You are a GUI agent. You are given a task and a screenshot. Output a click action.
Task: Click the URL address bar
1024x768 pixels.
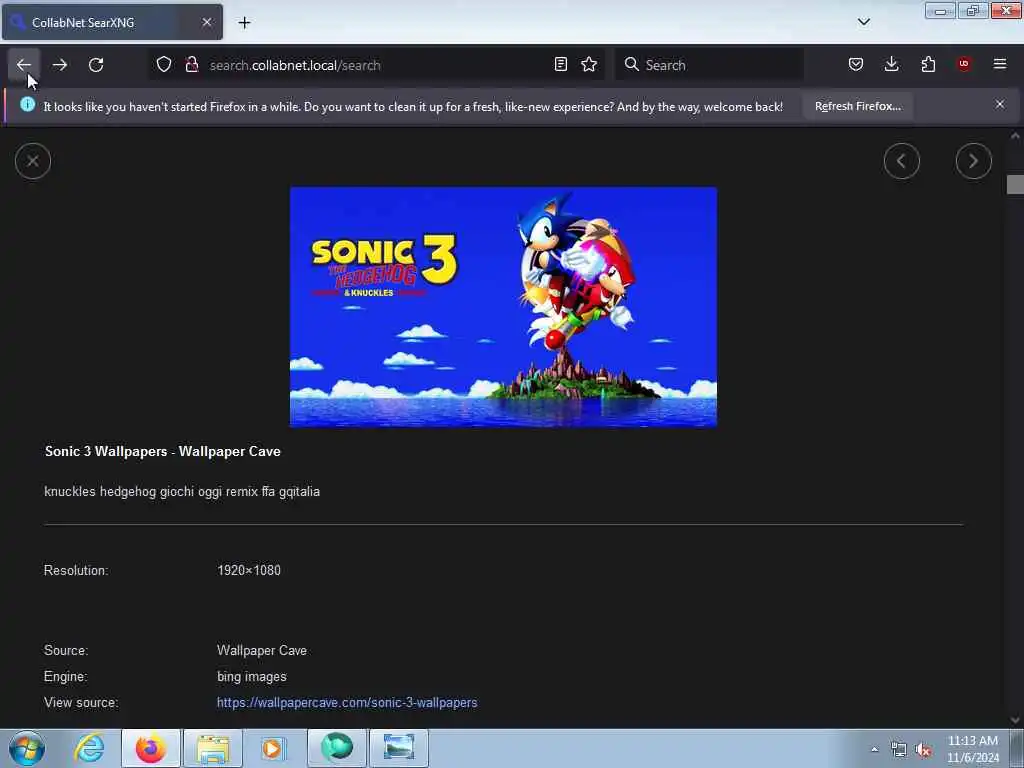[x=376, y=65]
